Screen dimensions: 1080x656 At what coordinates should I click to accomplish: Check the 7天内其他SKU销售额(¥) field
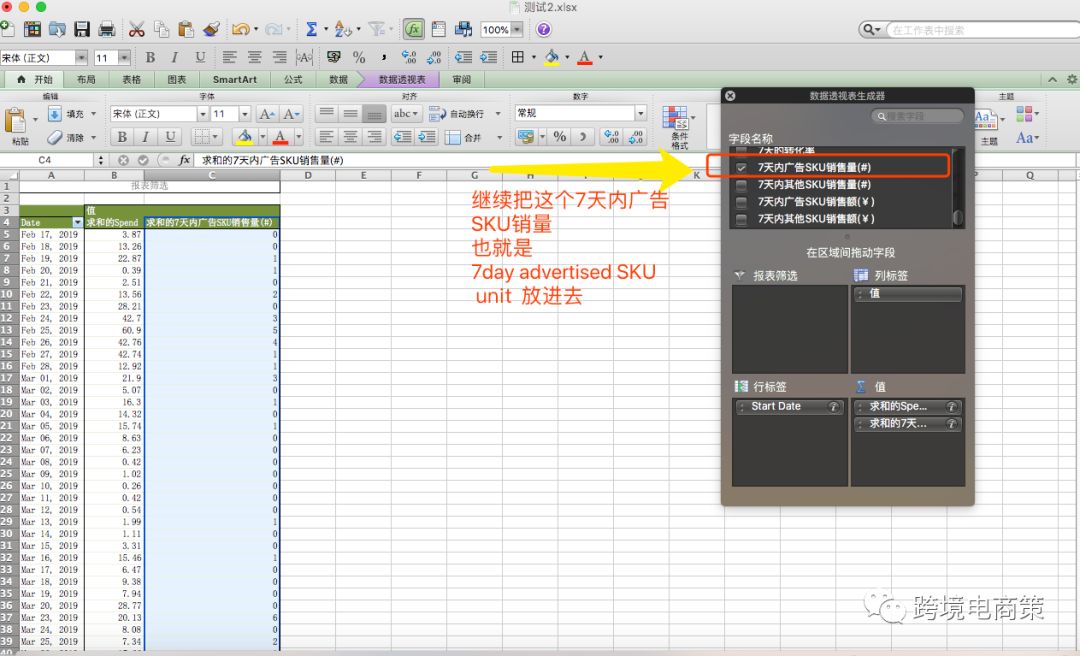(741, 219)
